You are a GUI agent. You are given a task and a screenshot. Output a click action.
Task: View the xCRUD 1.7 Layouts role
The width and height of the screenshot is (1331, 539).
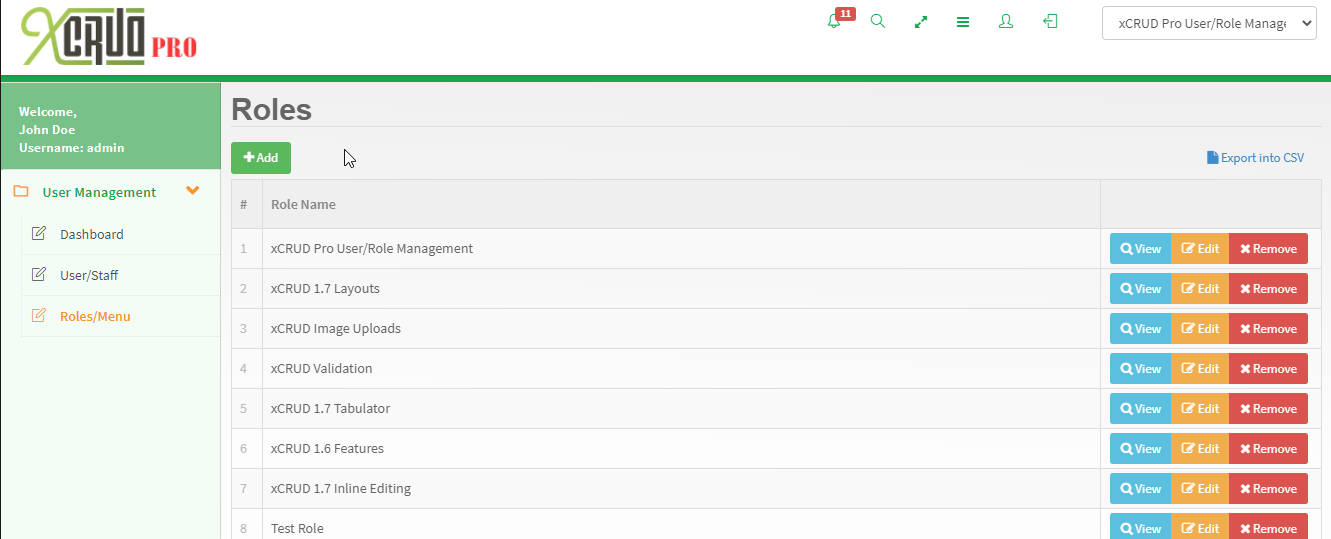(x=1140, y=289)
